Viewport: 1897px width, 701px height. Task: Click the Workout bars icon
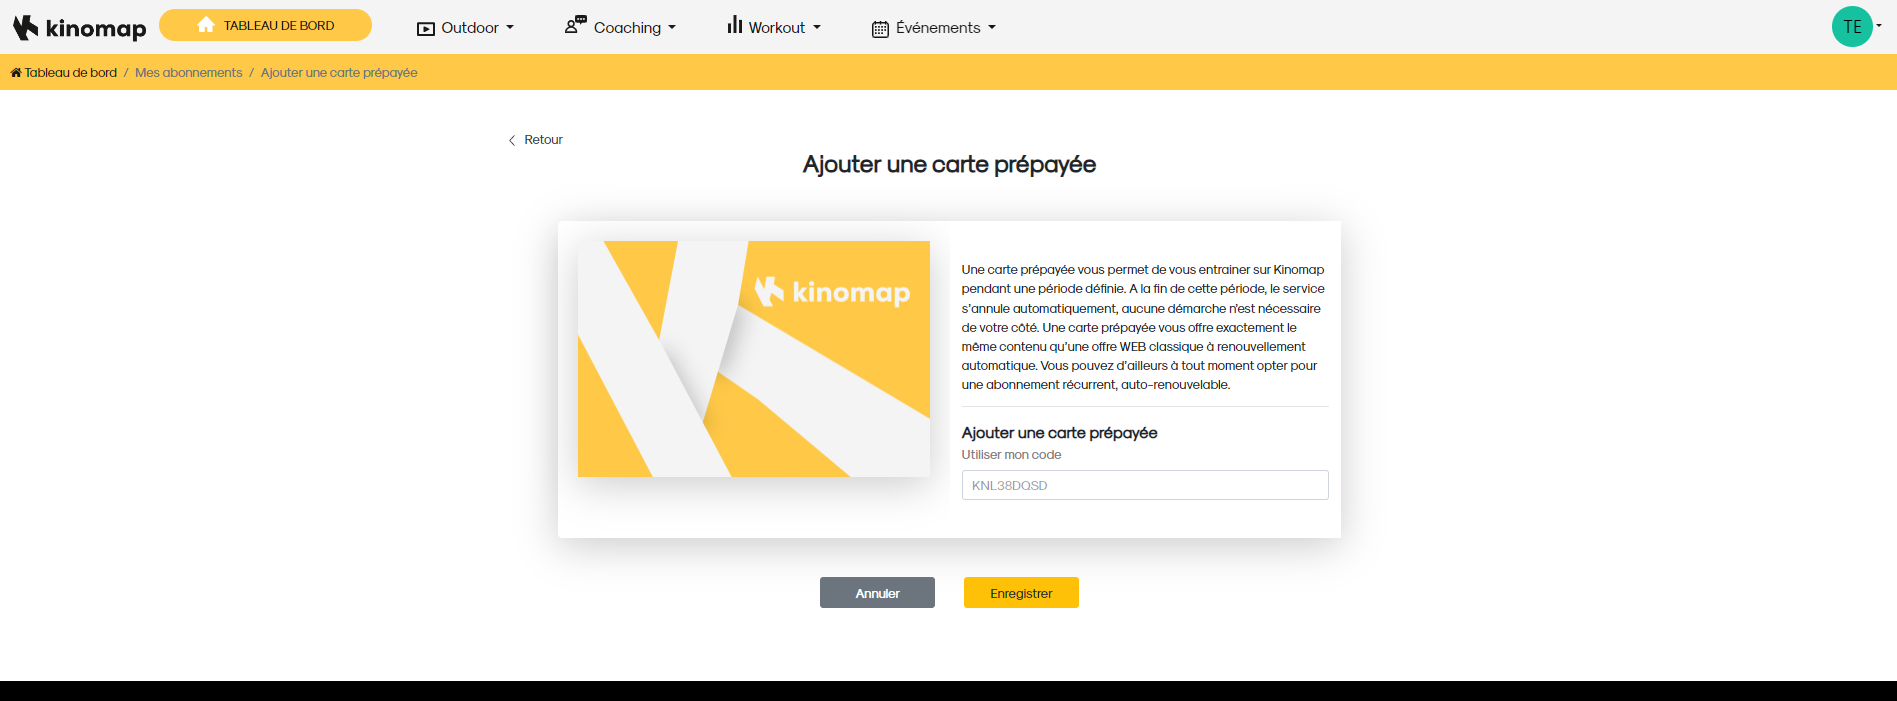coord(734,25)
